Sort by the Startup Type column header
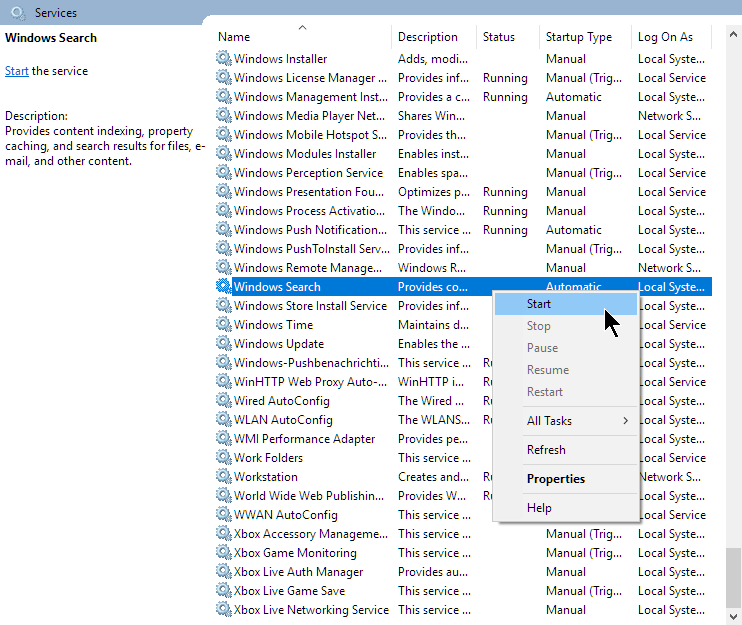 578,37
